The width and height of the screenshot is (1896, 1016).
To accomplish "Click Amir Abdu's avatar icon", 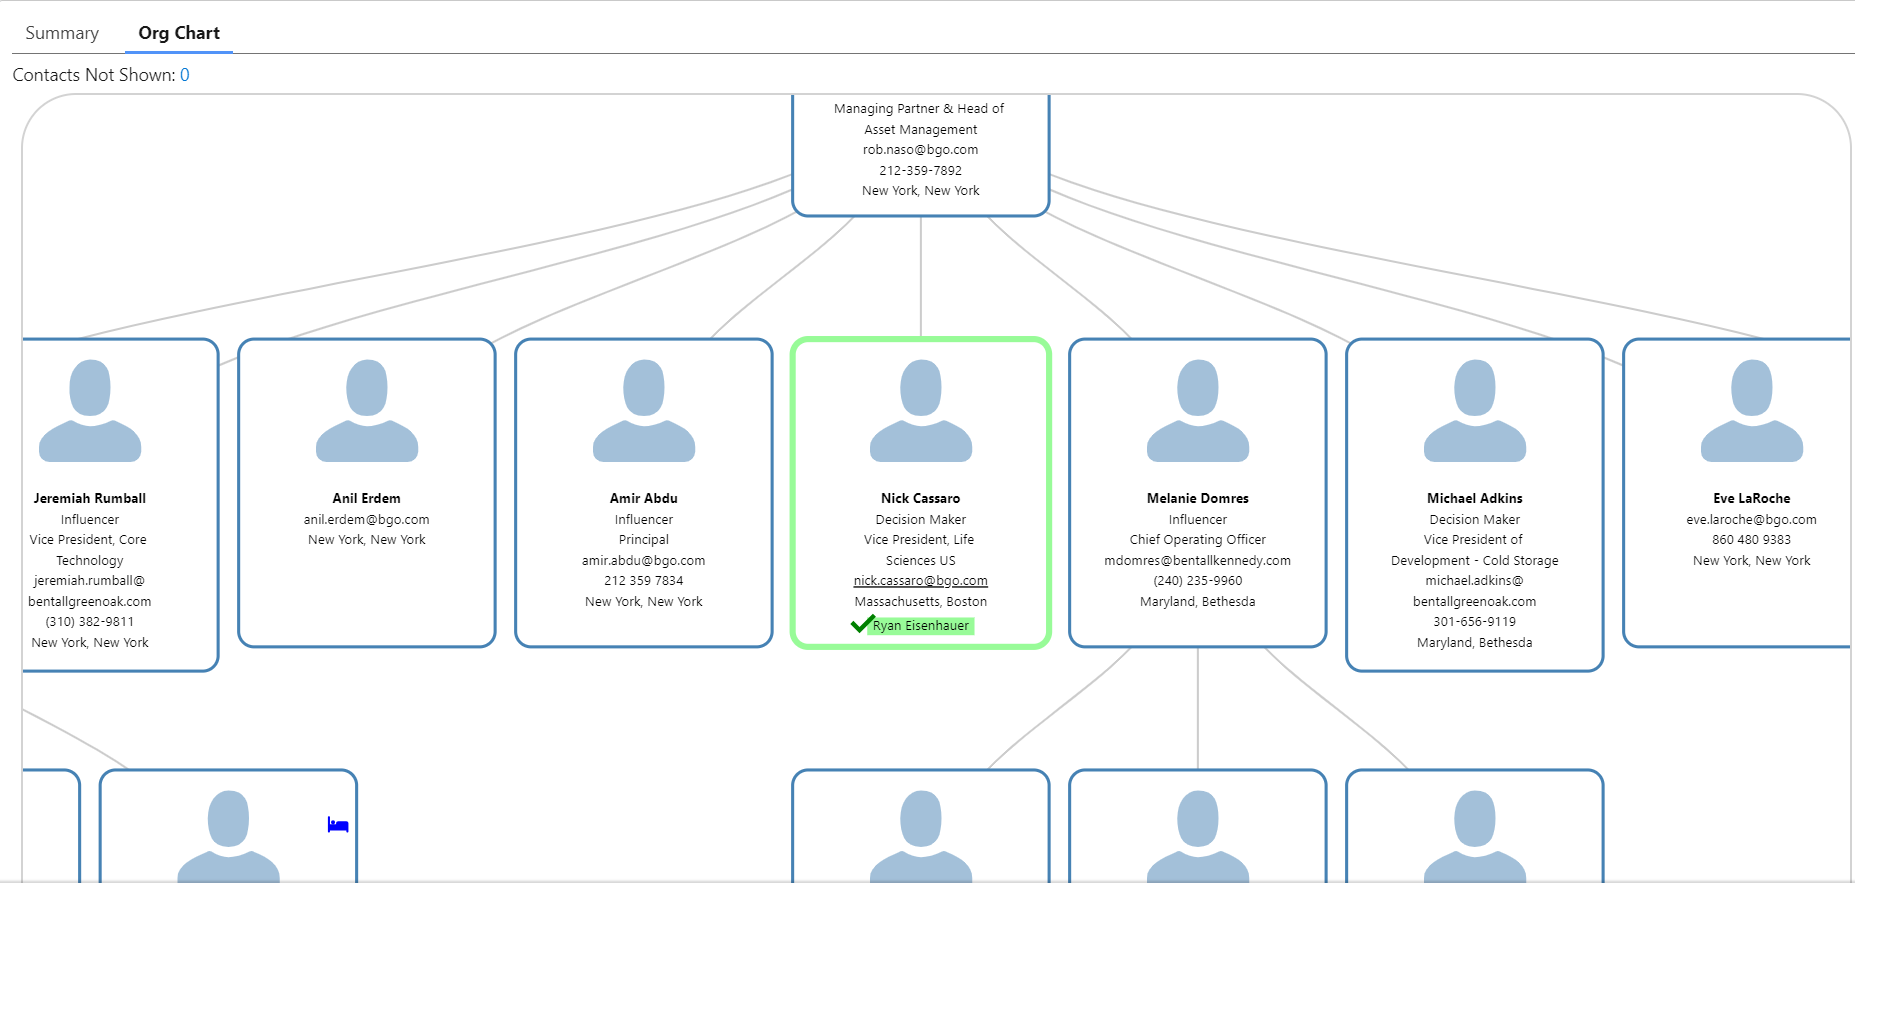I will (x=643, y=412).
